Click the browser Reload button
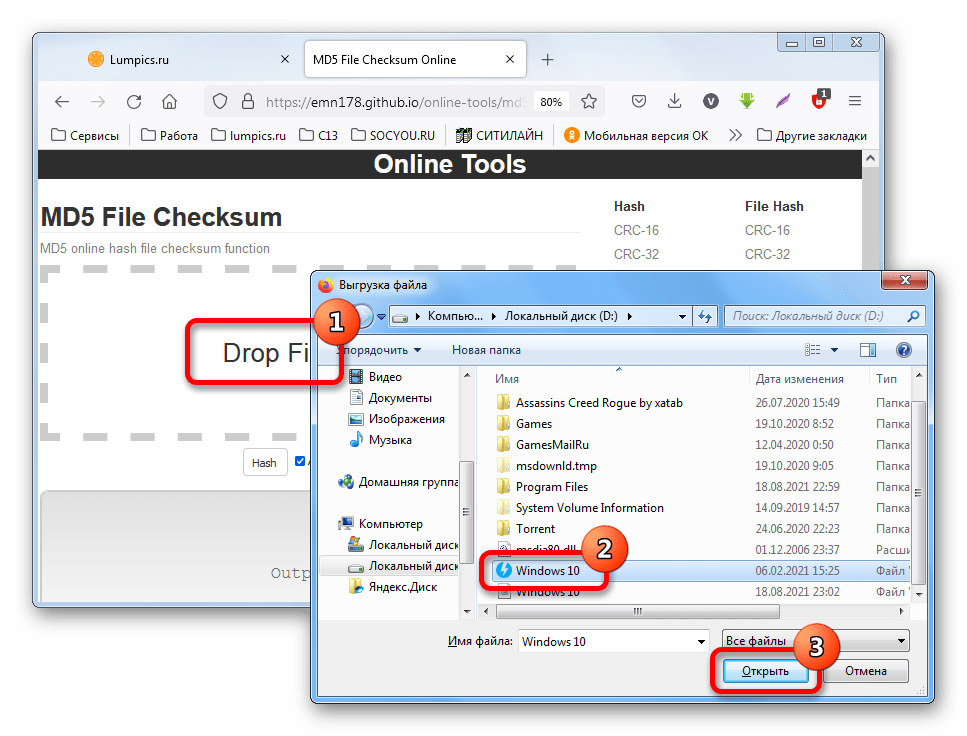The width and height of the screenshot is (967, 736). (x=134, y=101)
